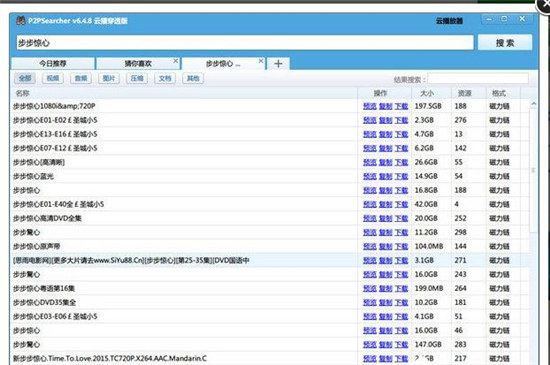Filter results by 压缩

(x=137, y=78)
